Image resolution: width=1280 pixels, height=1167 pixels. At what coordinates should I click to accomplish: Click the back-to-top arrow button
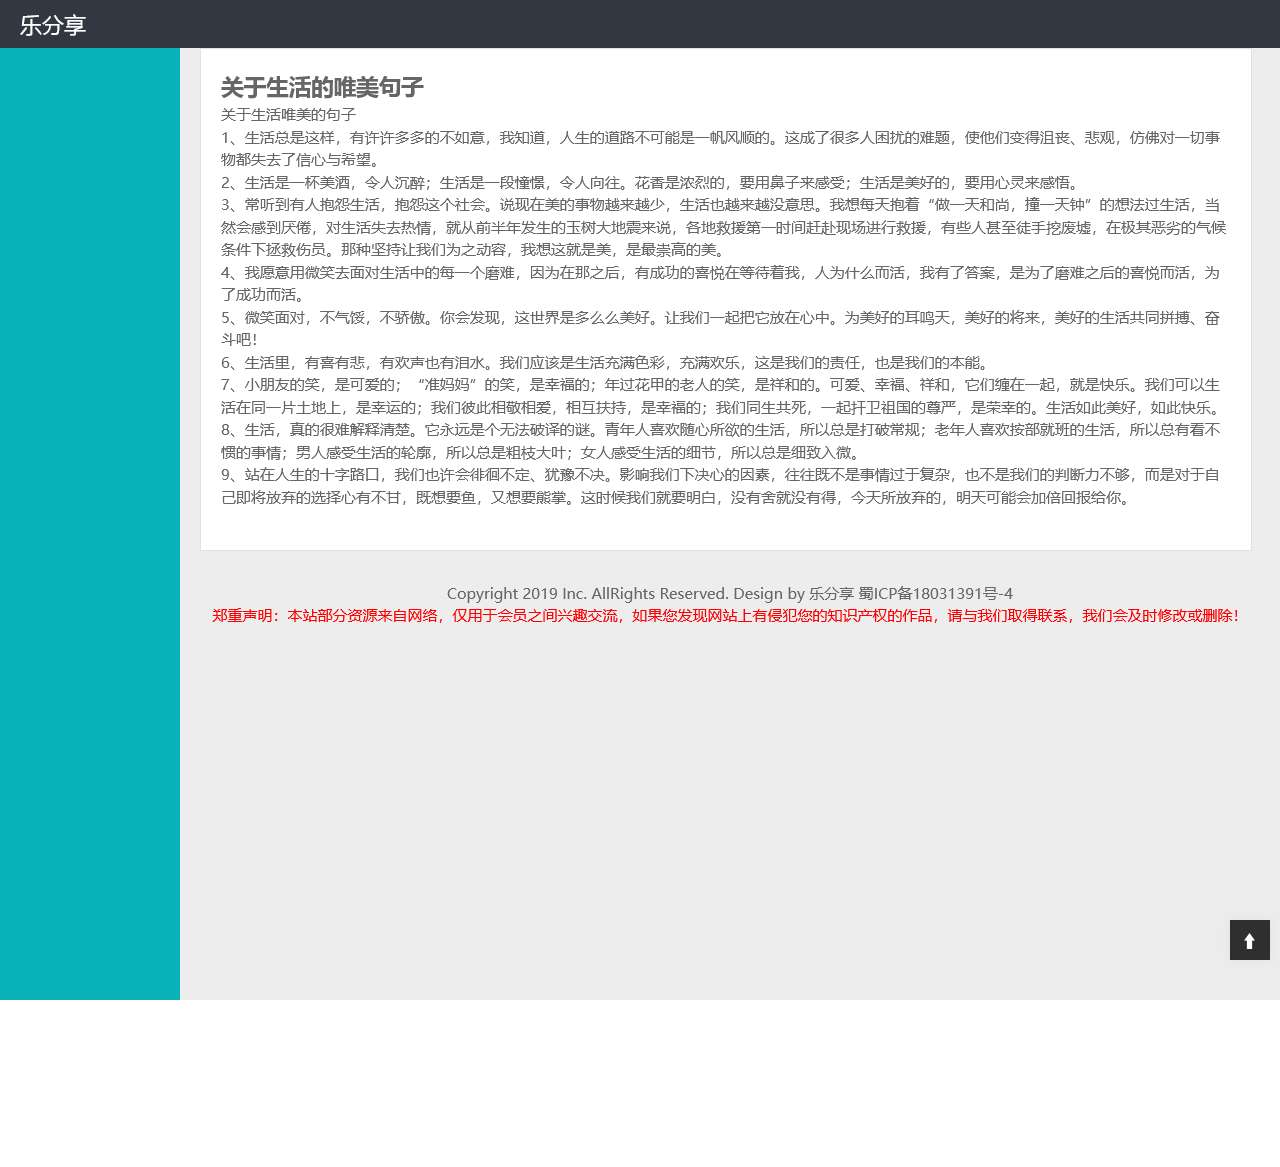1249,940
